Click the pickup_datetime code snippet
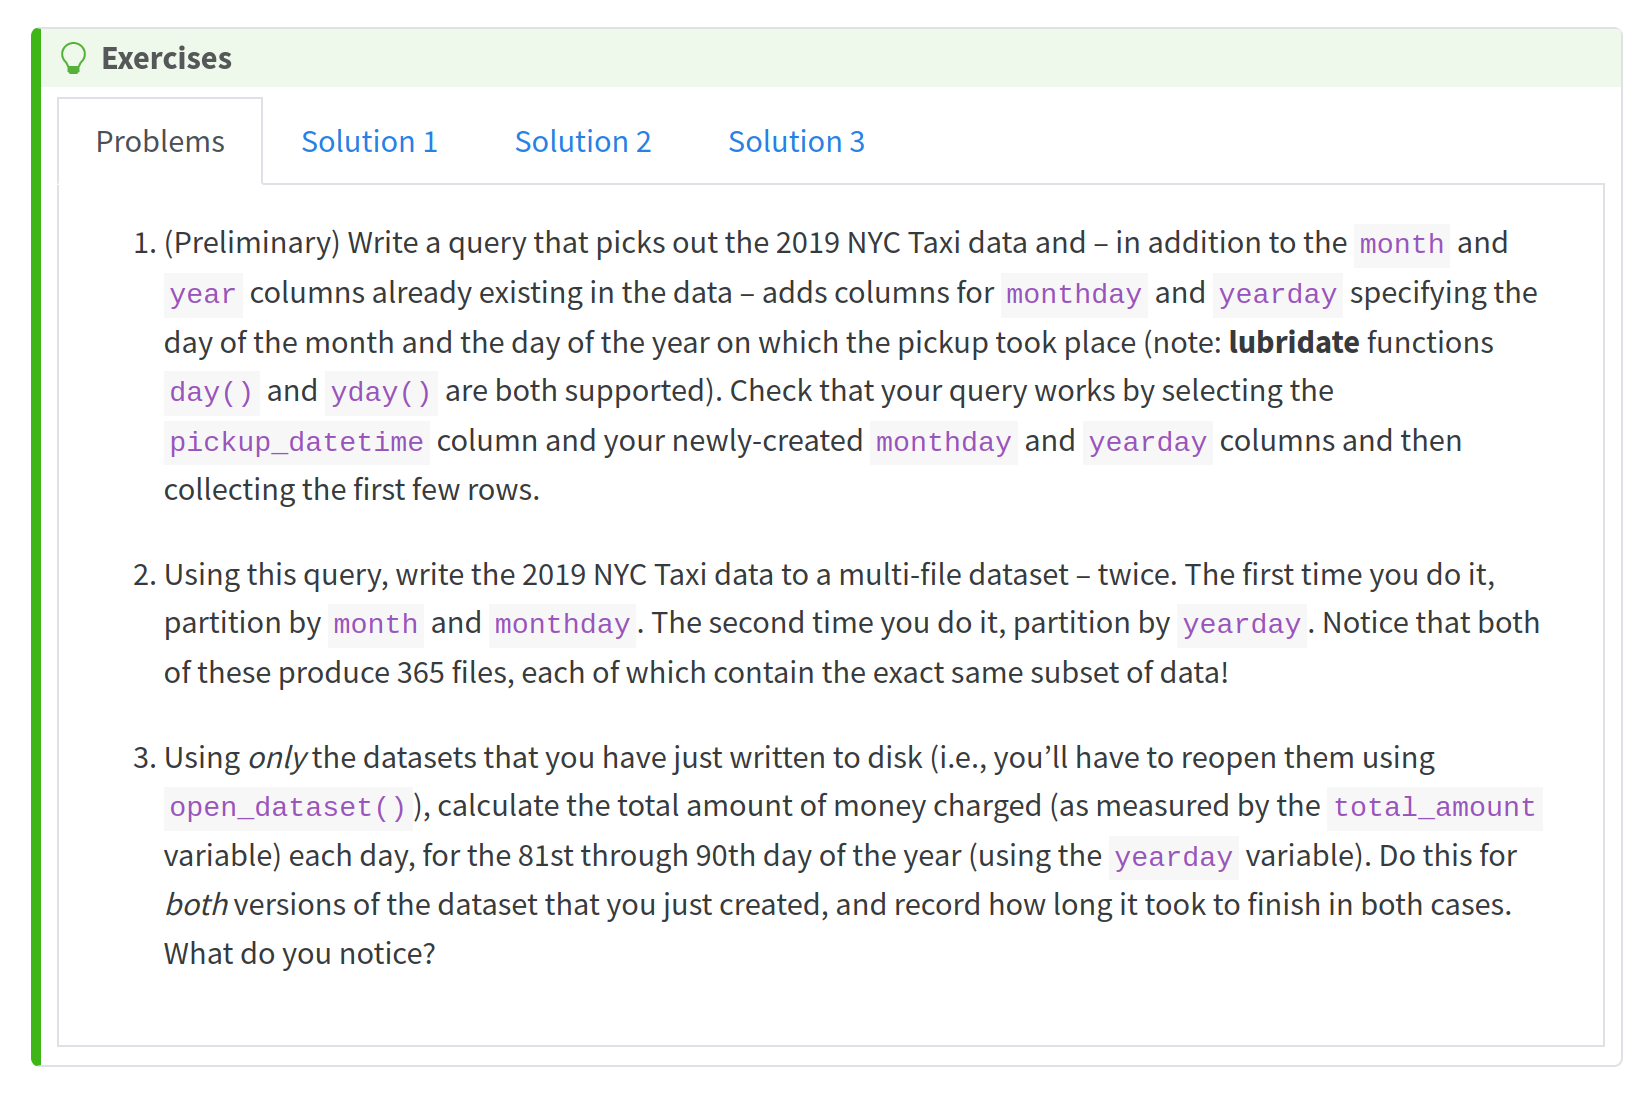 point(296,442)
